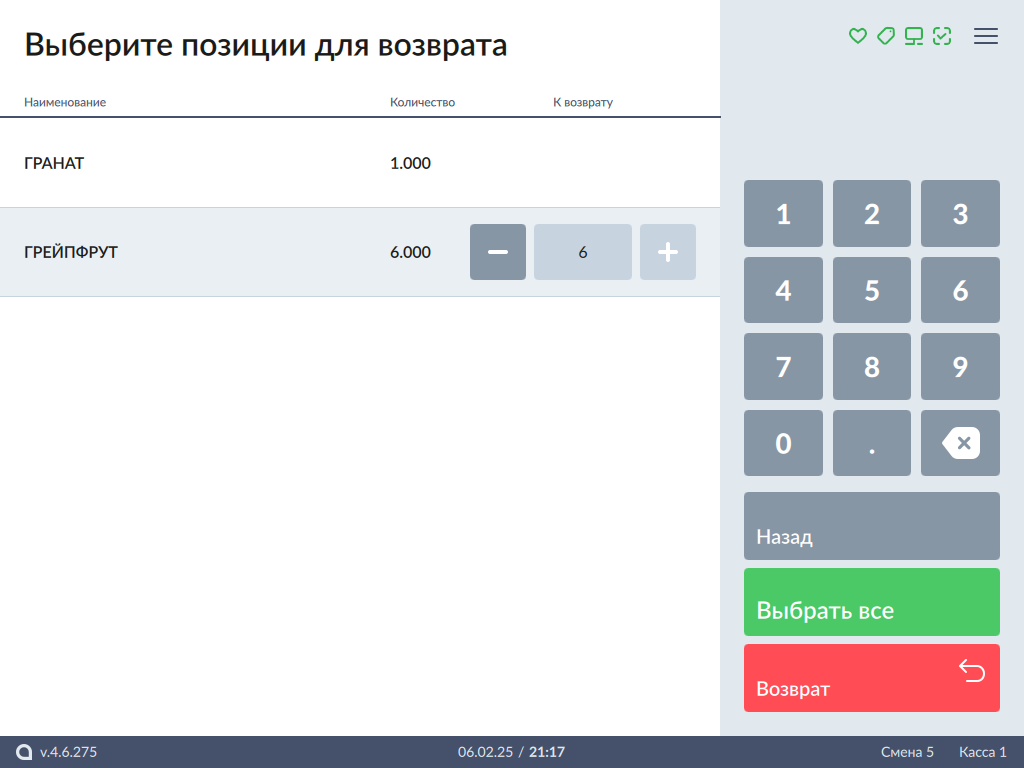The image size is (1024, 768).
Task: Click the dashed checkmark status icon
Action: point(941,36)
